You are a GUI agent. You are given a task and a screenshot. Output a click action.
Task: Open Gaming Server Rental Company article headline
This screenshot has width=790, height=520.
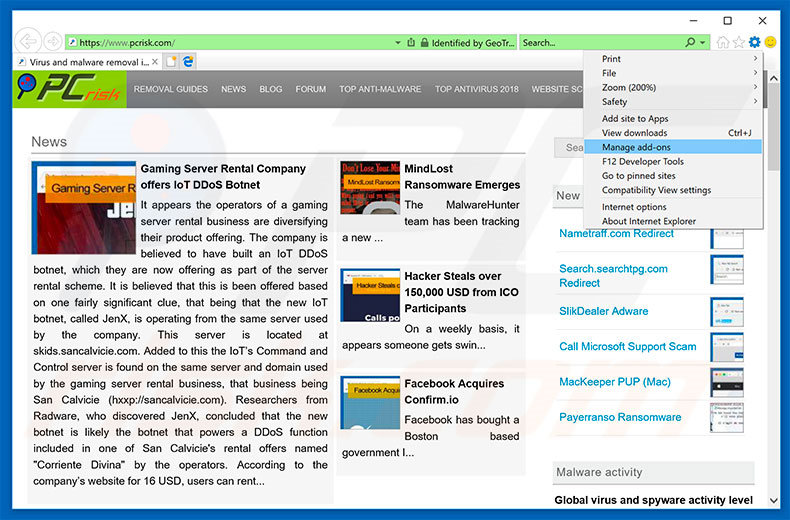(223, 177)
